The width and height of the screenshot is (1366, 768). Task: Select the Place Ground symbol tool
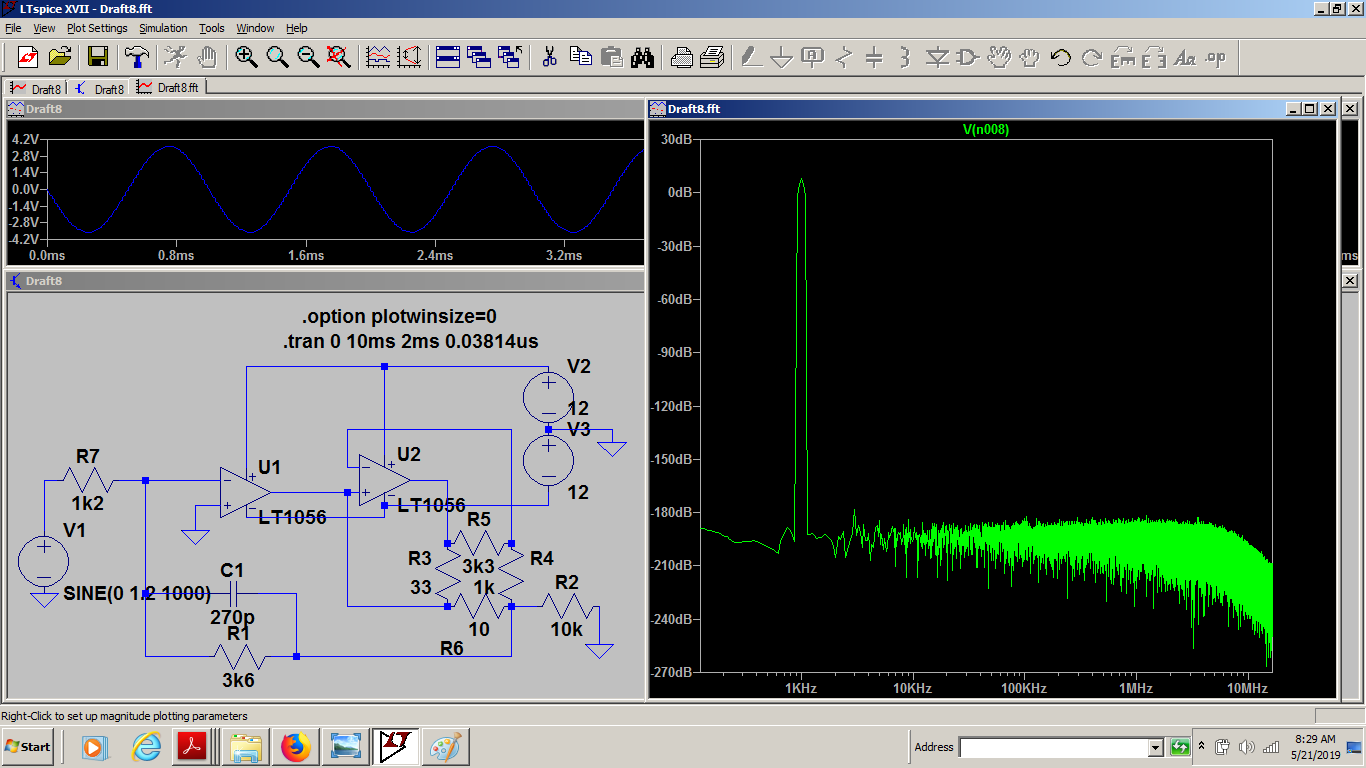pyautogui.click(x=782, y=56)
